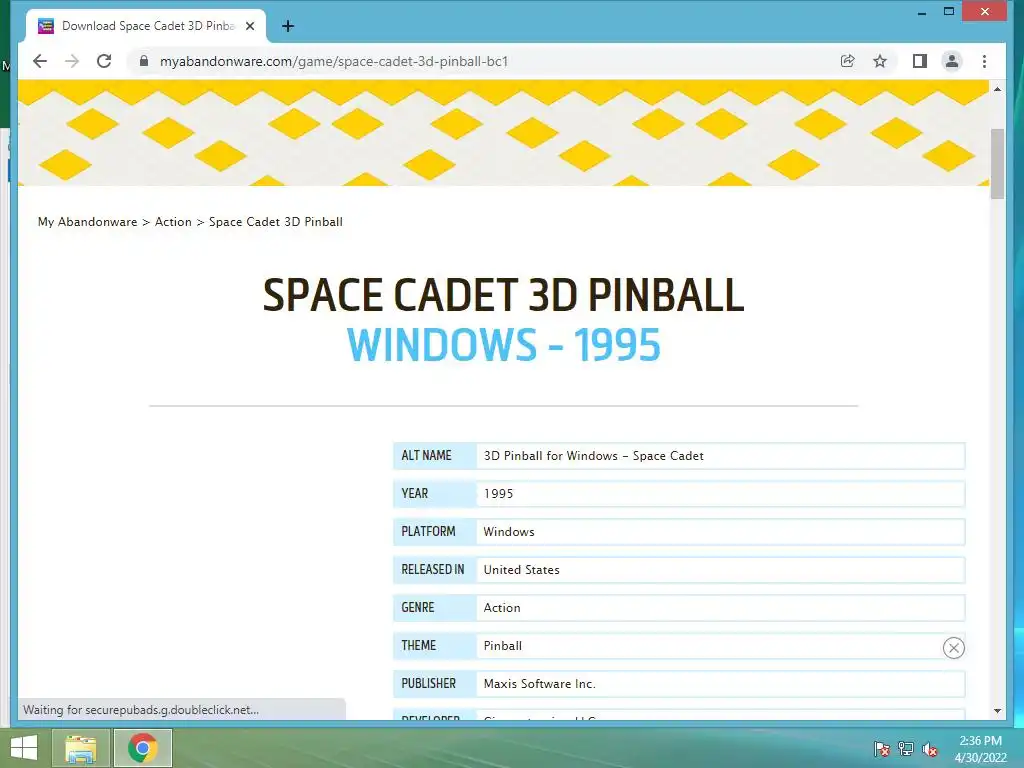Close the Download Space Cadet tab
The image size is (1024, 768).
(x=250, y=26)
